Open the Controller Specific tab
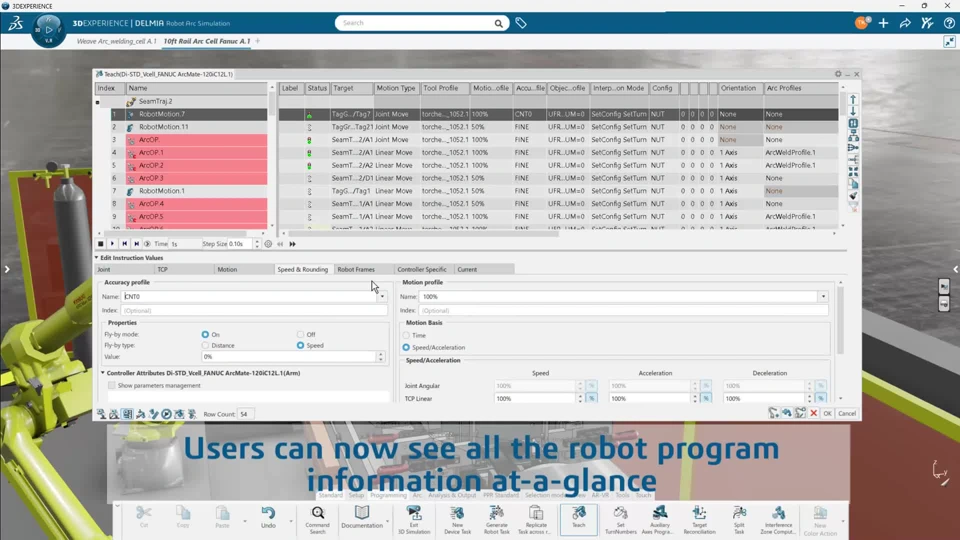960x540 pixels. (x=422, y=269)
